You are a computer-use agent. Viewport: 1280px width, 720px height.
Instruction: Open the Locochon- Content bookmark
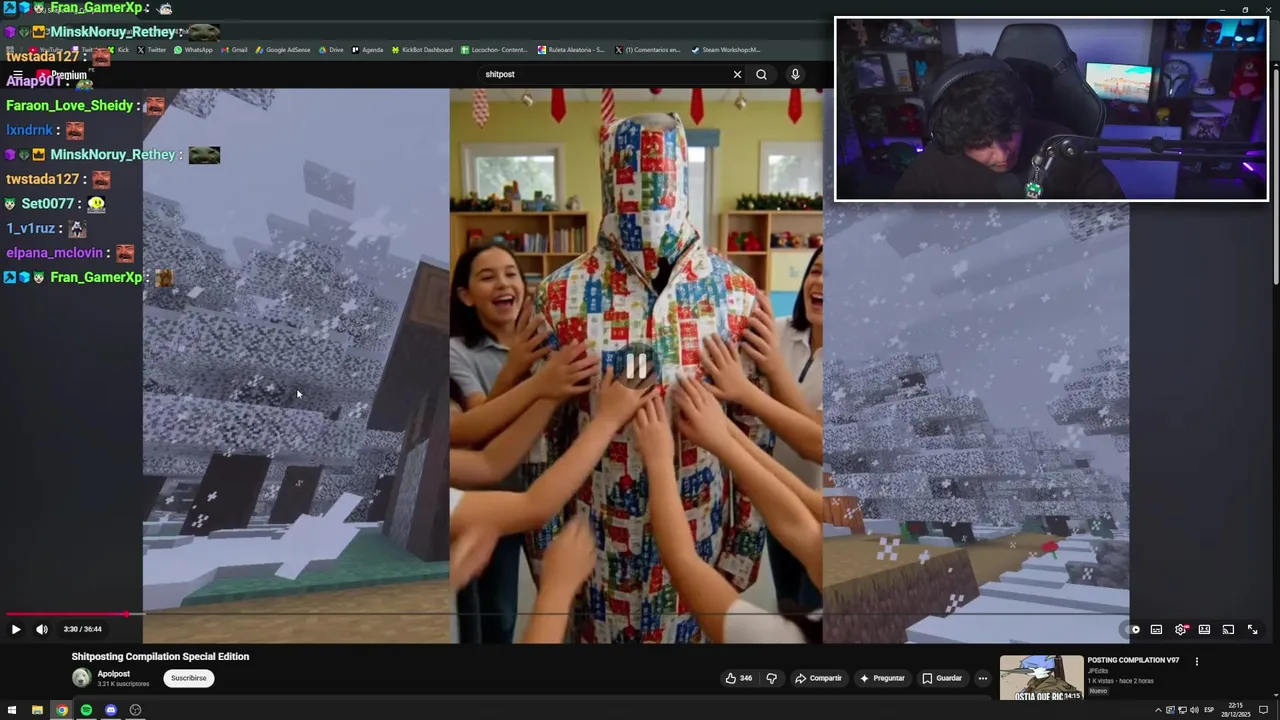coord(494,50)
